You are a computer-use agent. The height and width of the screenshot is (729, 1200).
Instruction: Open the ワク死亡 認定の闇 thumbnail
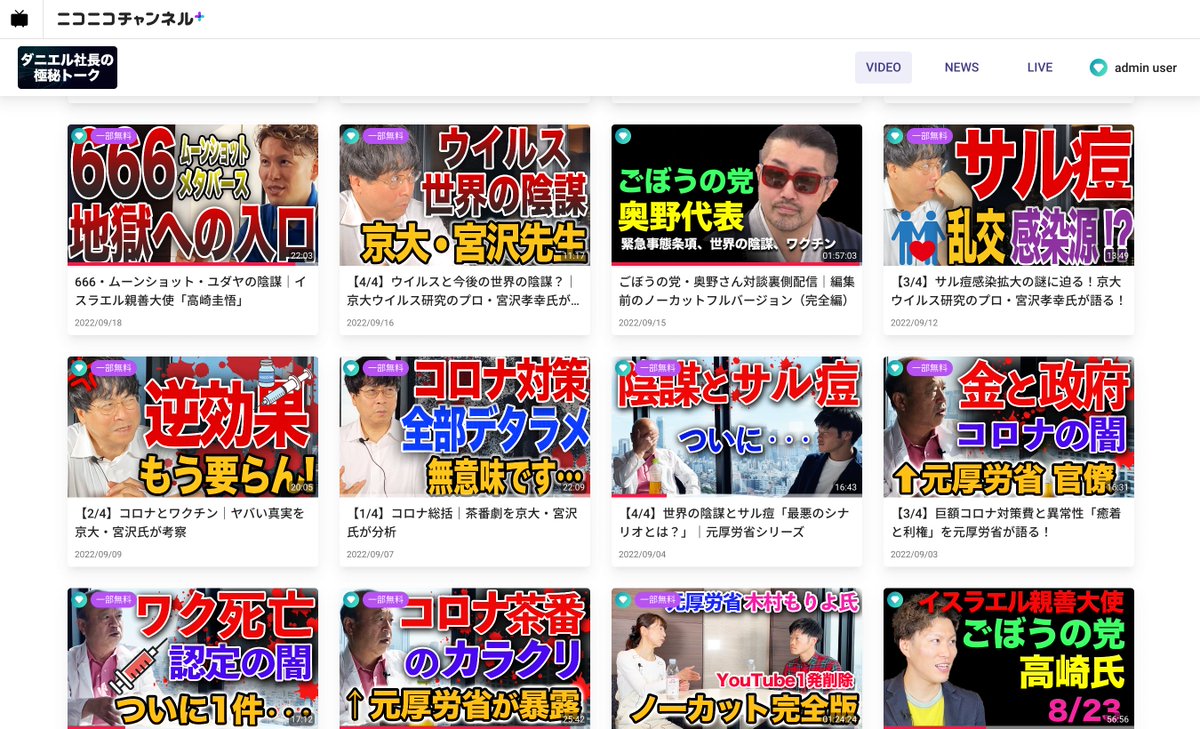pos(193,658)
